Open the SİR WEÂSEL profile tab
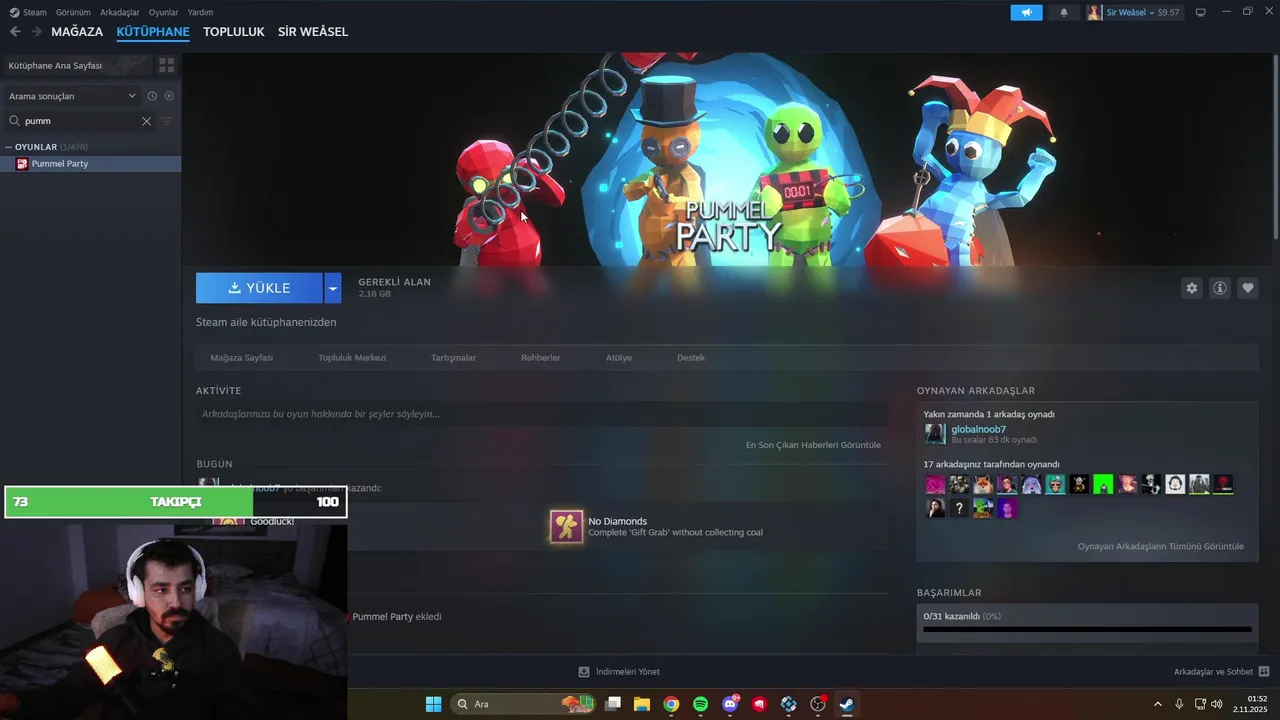The width and height of the screenshot is (1280, 720). point(313,32)
